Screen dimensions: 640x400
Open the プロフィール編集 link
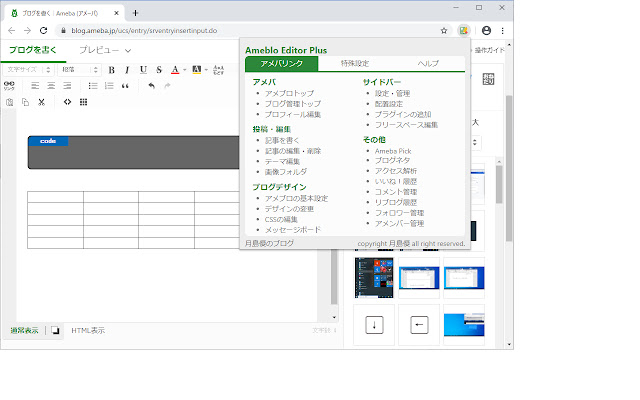[293, 115]
